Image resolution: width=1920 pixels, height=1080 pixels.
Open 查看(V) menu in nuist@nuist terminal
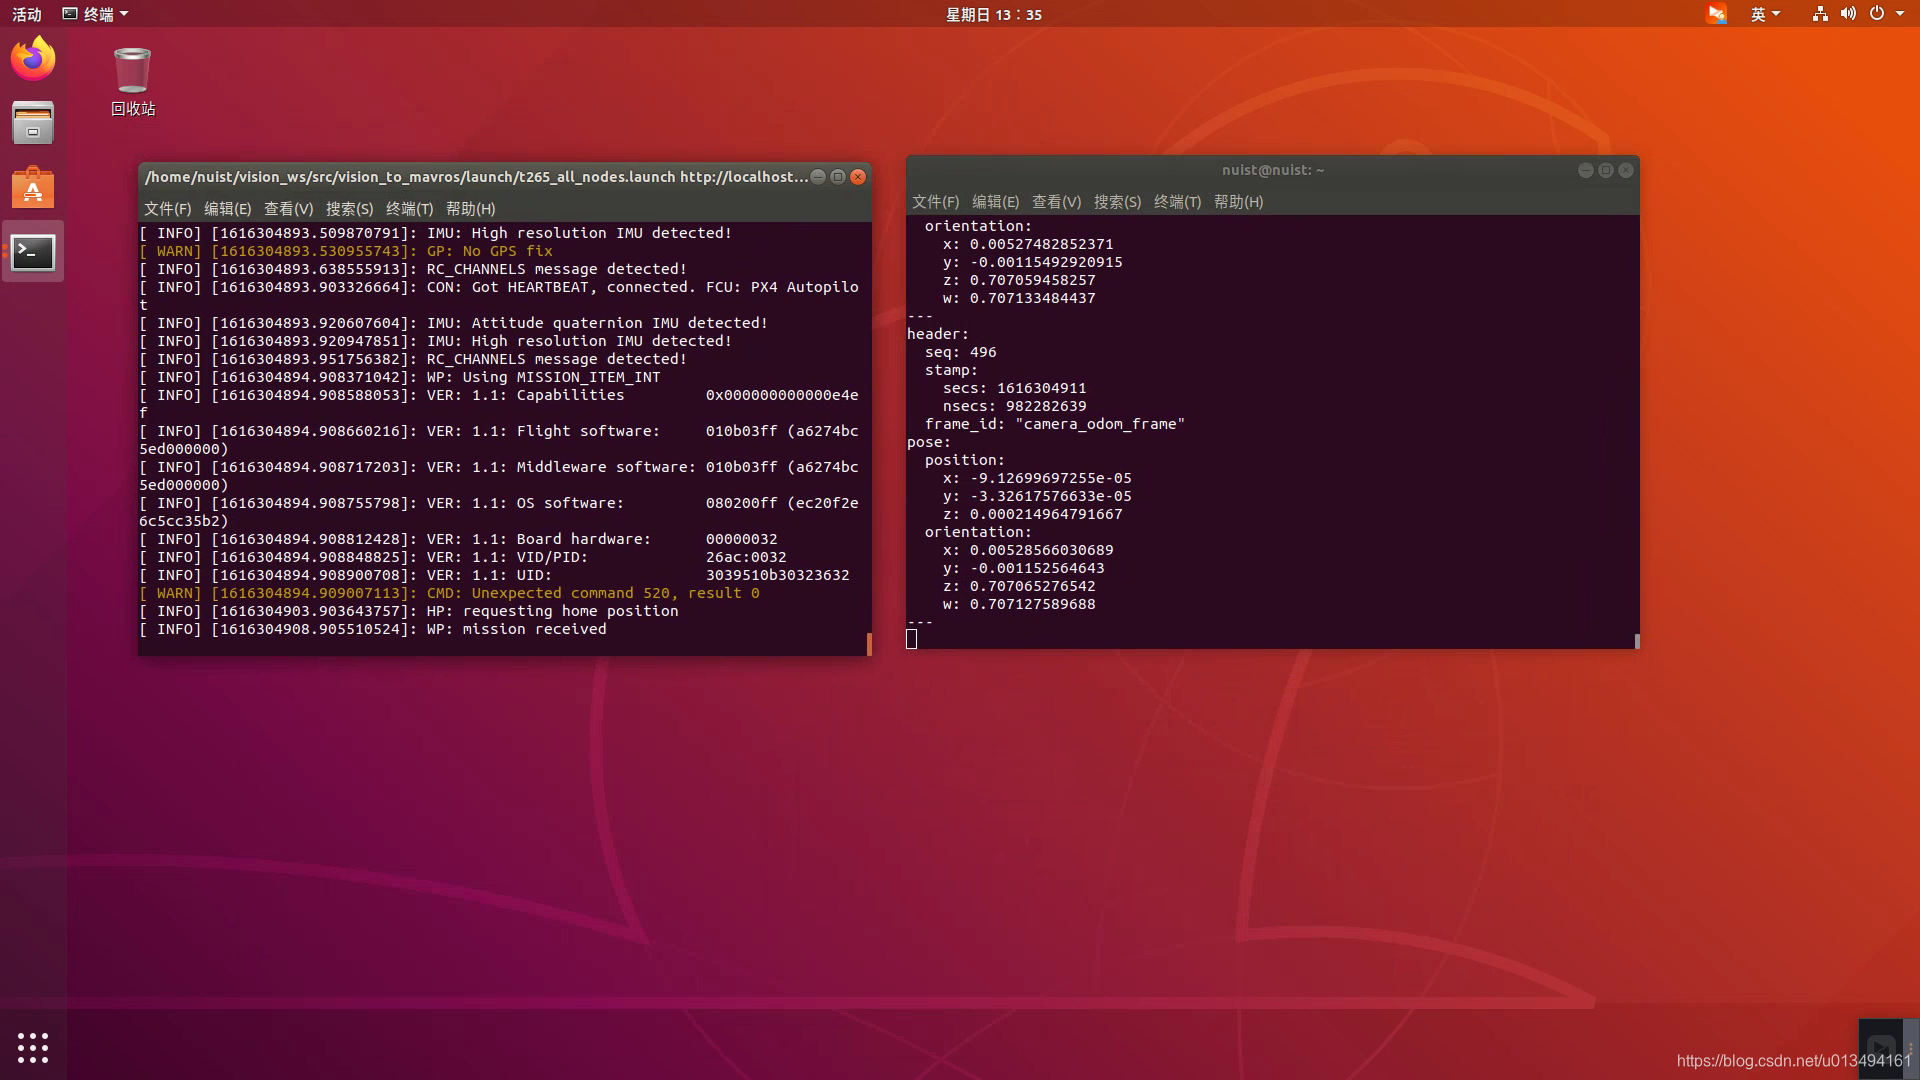tap(1056, 201)
